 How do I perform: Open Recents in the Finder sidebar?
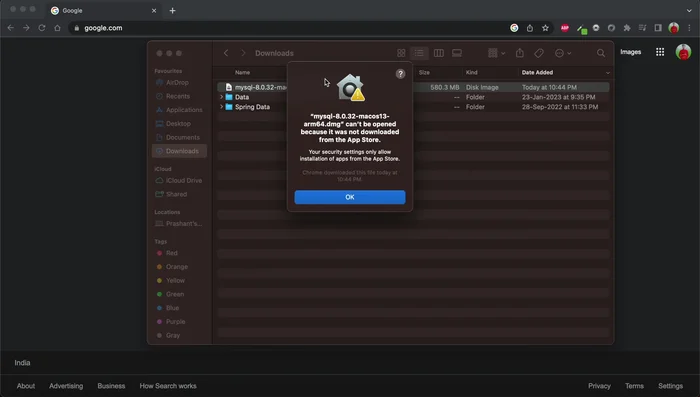click(x=178, y=96)
